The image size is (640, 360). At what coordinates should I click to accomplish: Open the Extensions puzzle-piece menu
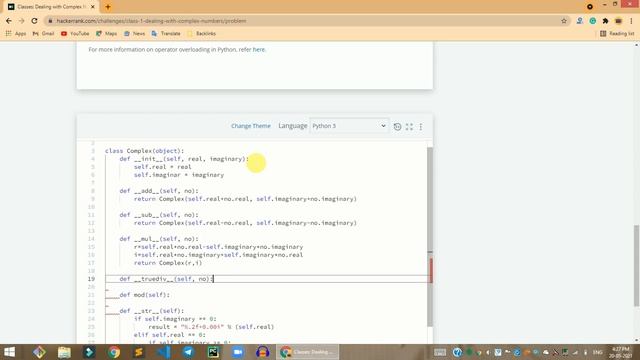(x=605, y=21)
